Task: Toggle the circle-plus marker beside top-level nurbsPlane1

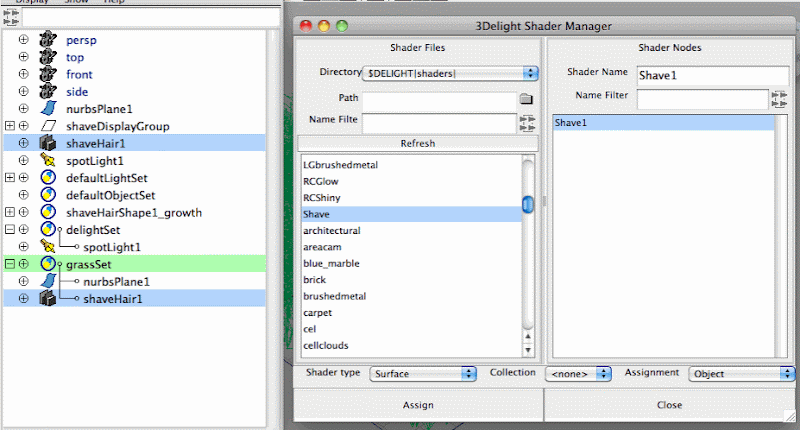Action: click(23, 108)
